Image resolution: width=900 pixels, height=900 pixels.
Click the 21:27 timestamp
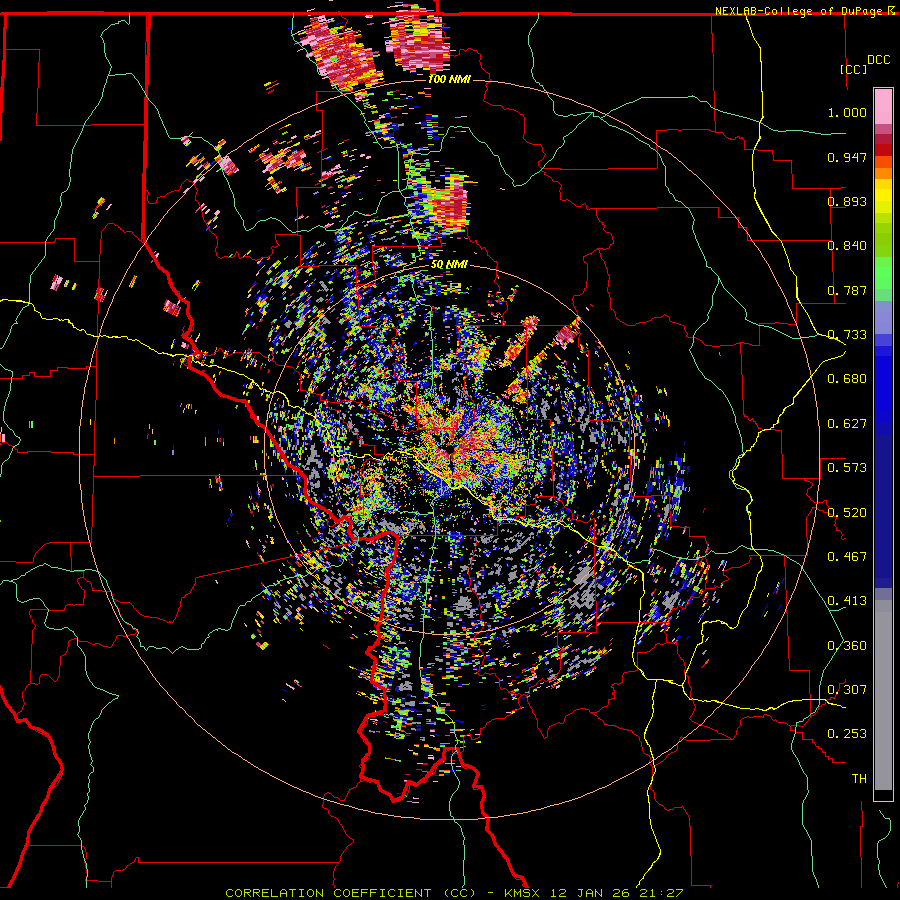pyautogui.click(x=663, y=893)
